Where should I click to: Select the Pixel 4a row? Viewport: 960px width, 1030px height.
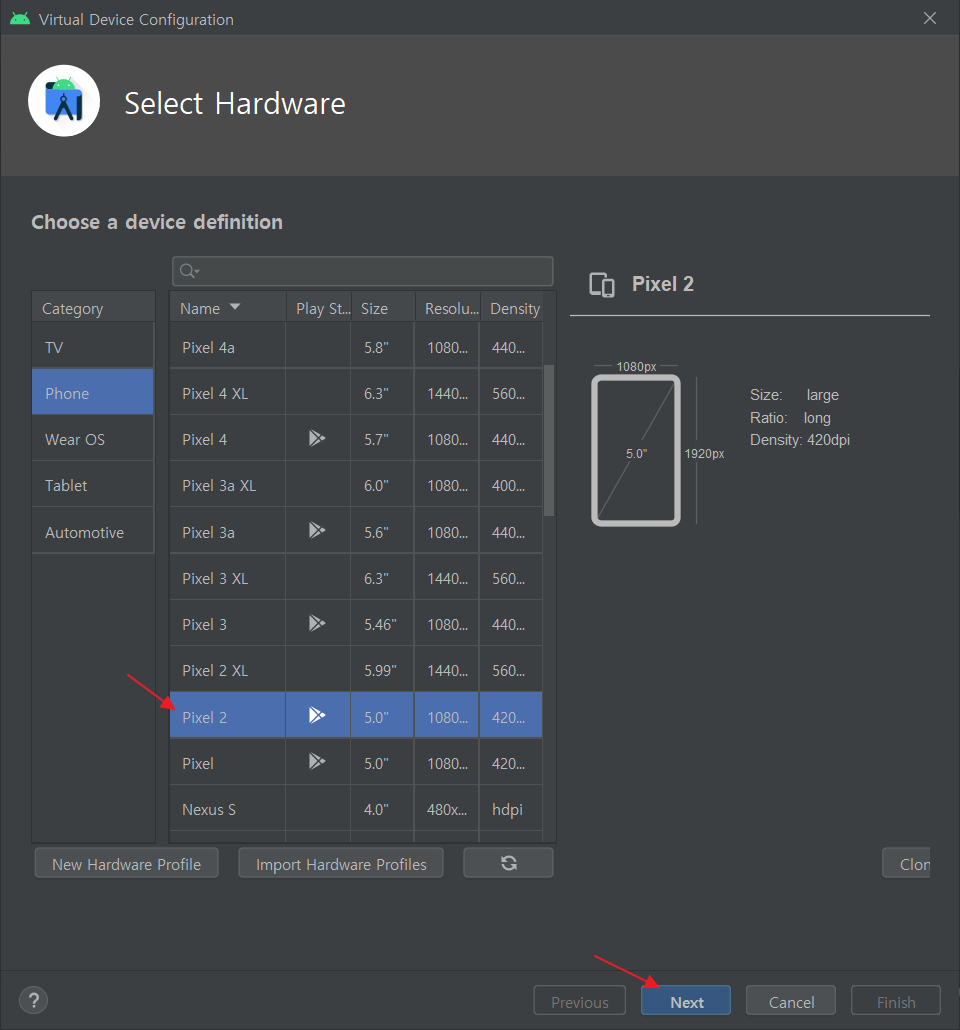pos(356,347)
